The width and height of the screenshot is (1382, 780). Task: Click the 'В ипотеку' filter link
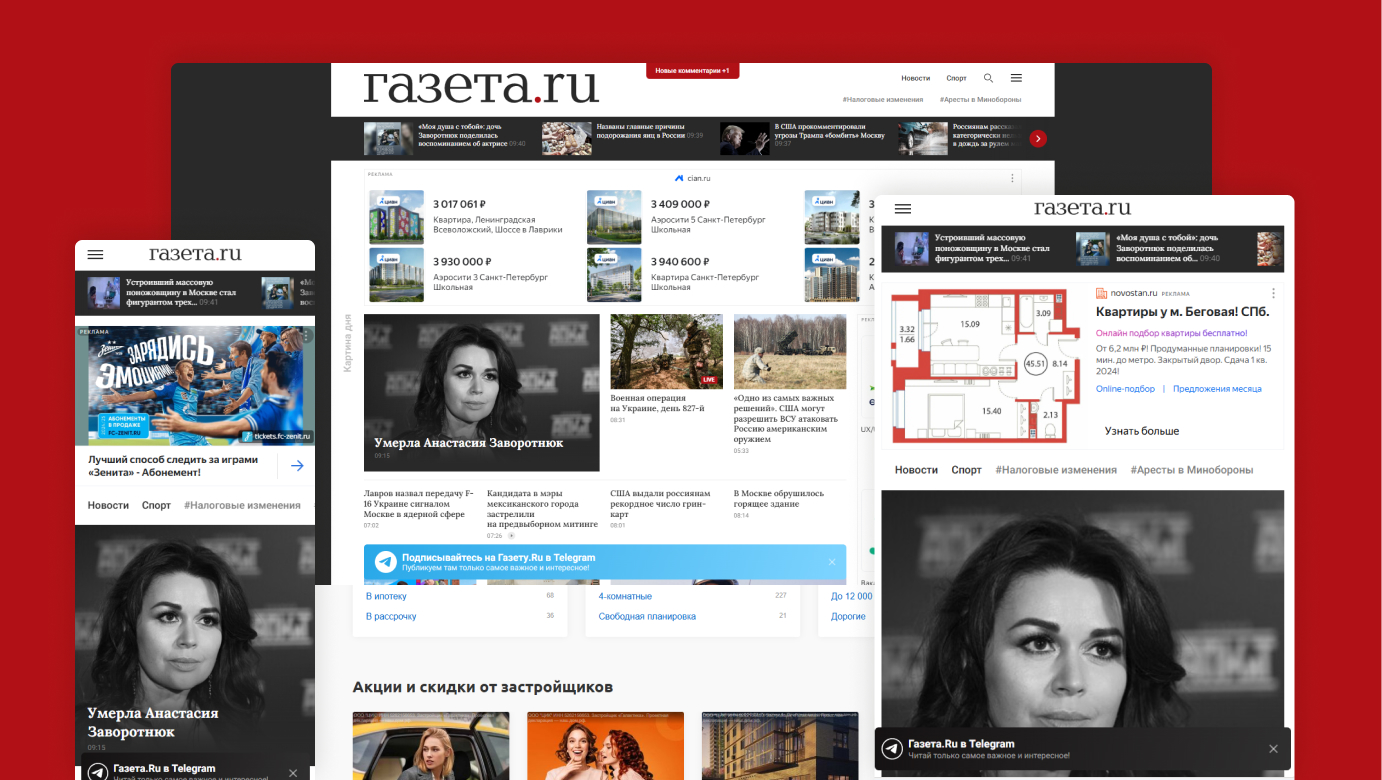point(386,596)
